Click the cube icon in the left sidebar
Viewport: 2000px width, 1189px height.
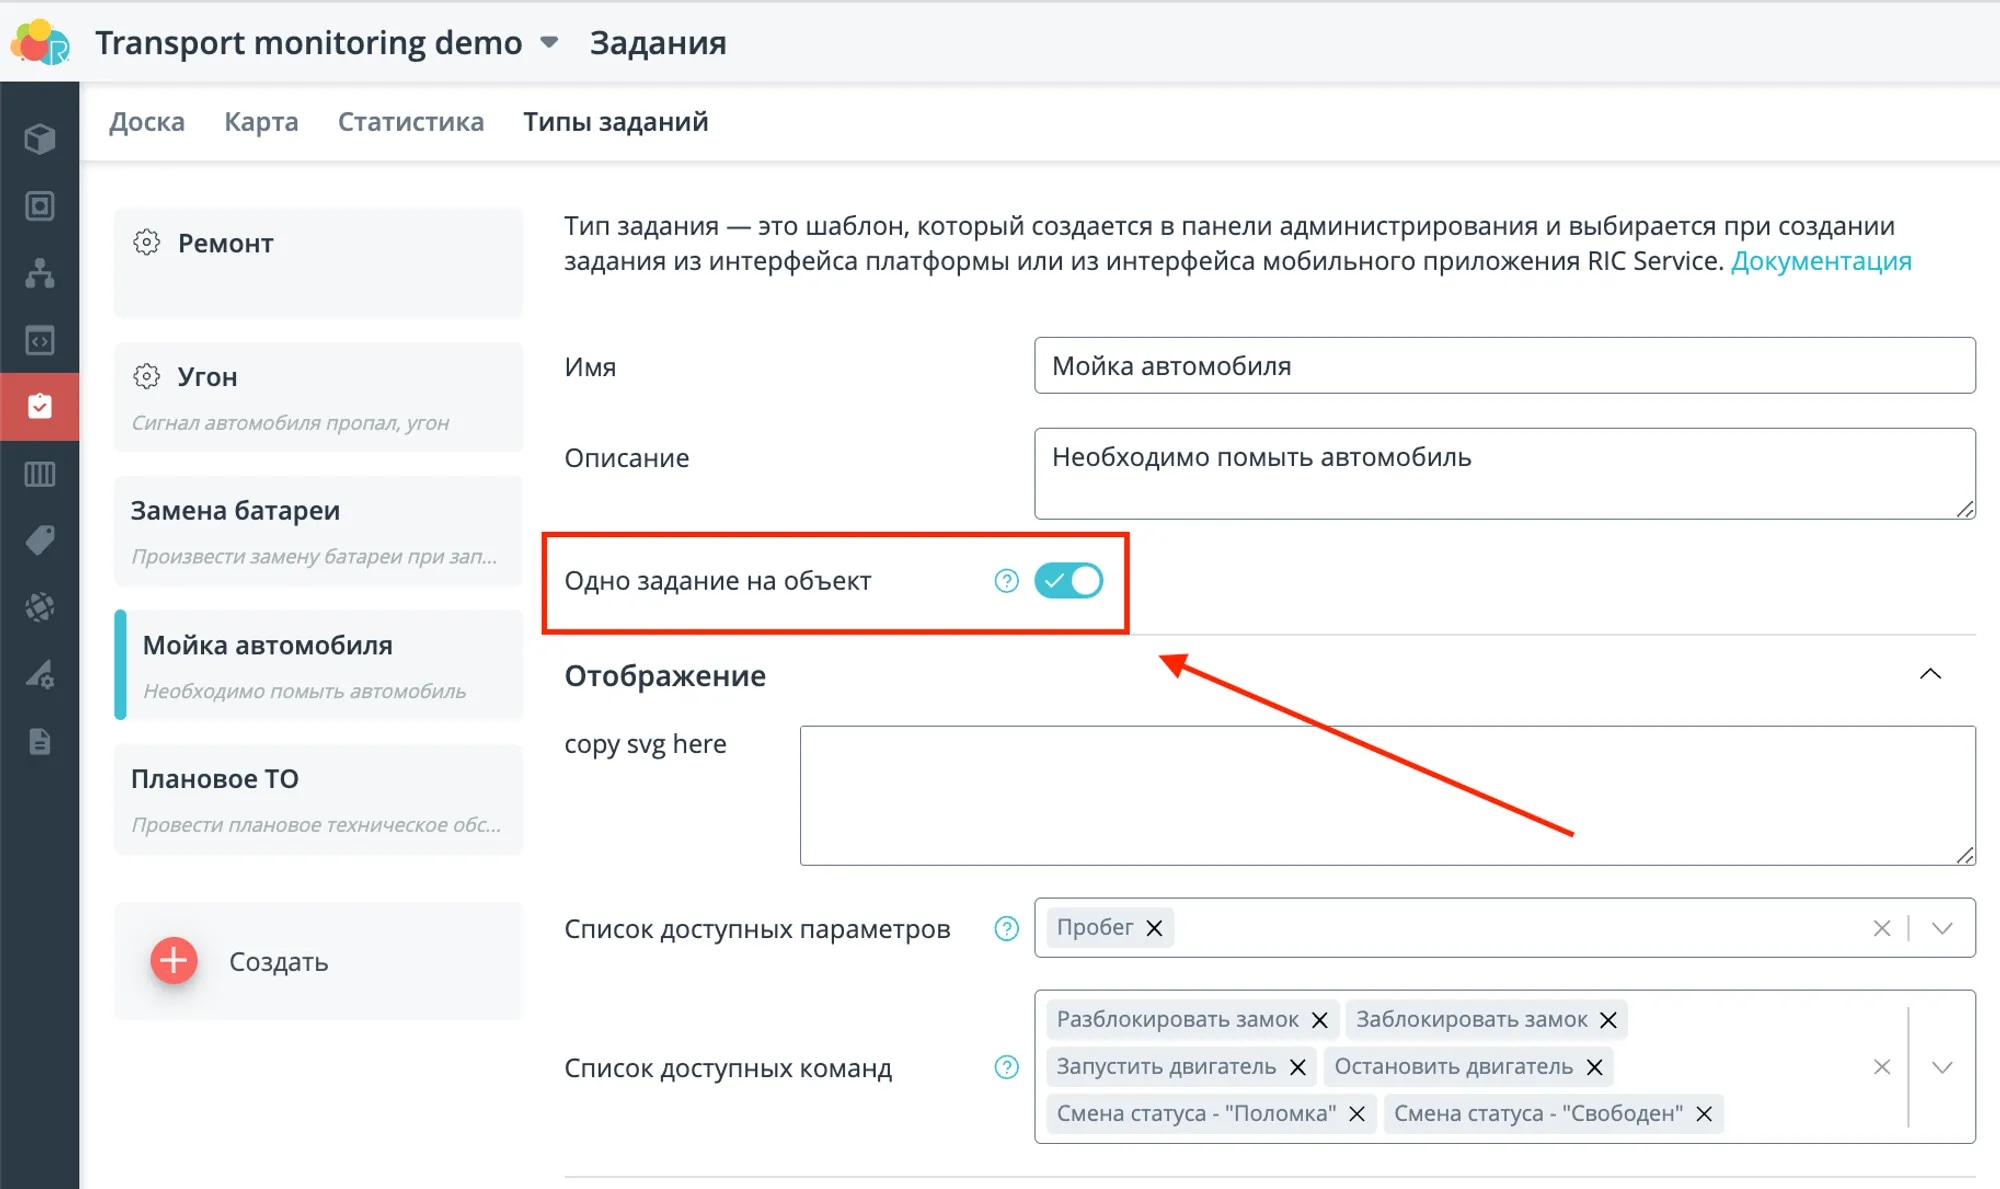tap(39, 138)
